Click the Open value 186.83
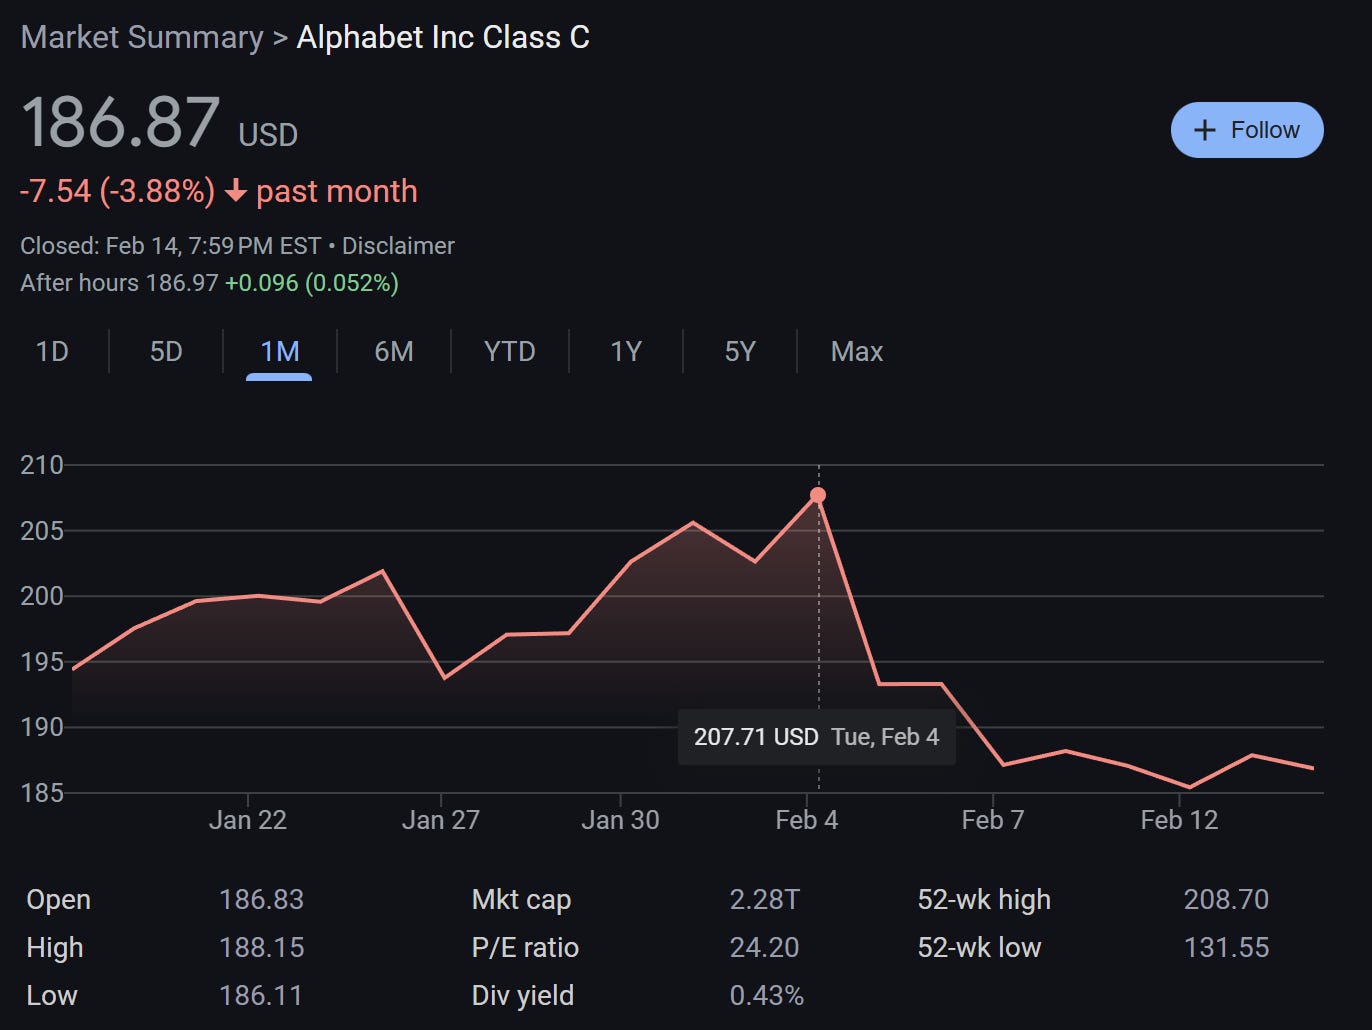Viewport: 1372px width, 1030px height. 261,900
